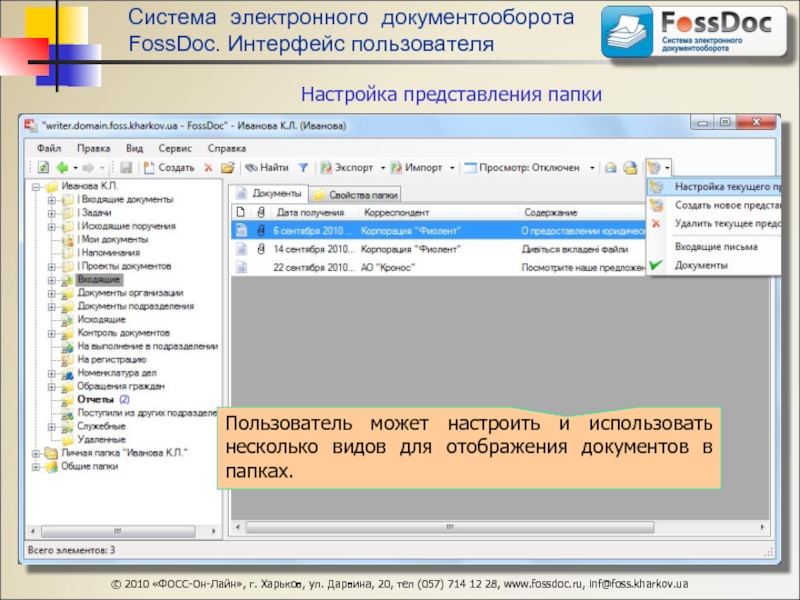Select the Документы tab above the list
This screenshot has height=600, width=800.
pos(268,193)
